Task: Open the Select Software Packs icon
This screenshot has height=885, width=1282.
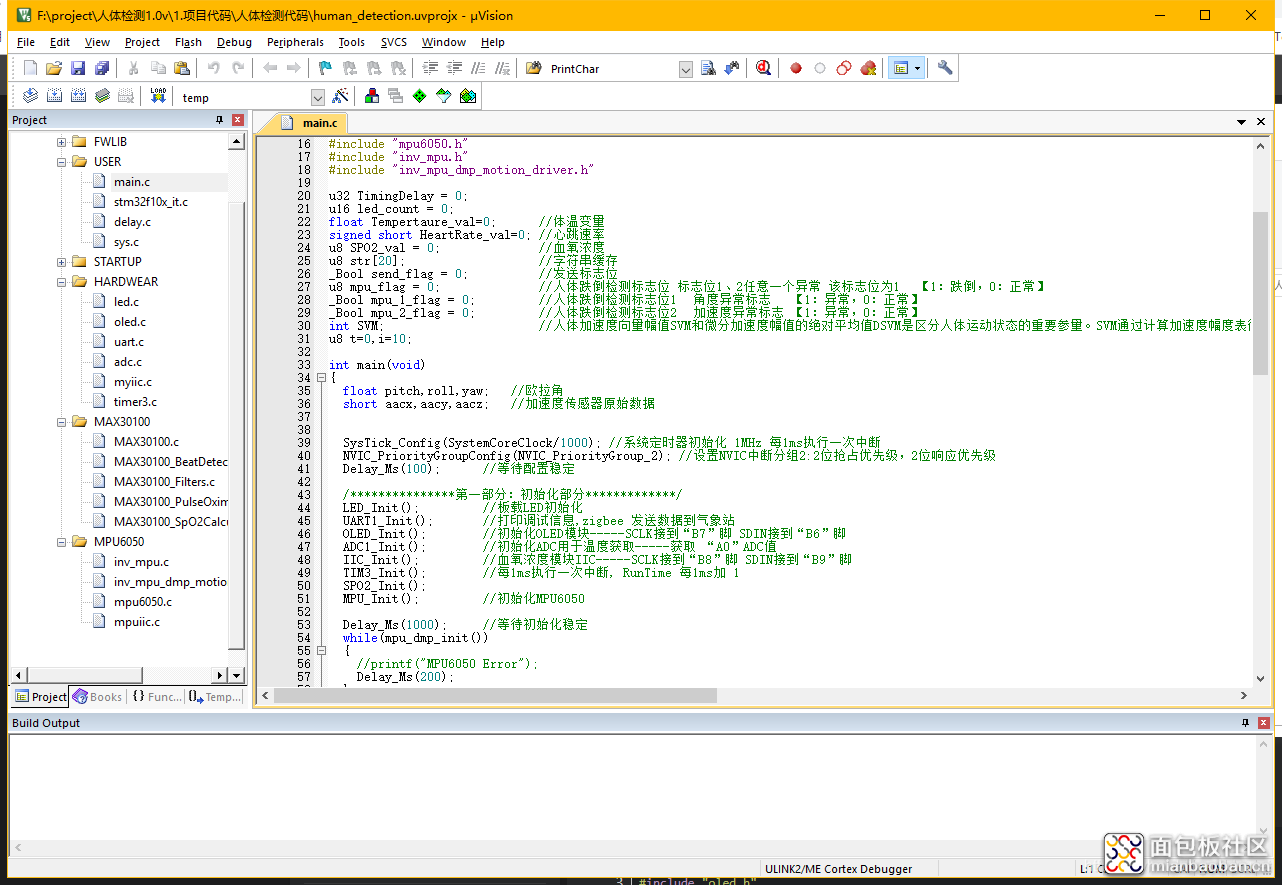Action: coord(443,96)
